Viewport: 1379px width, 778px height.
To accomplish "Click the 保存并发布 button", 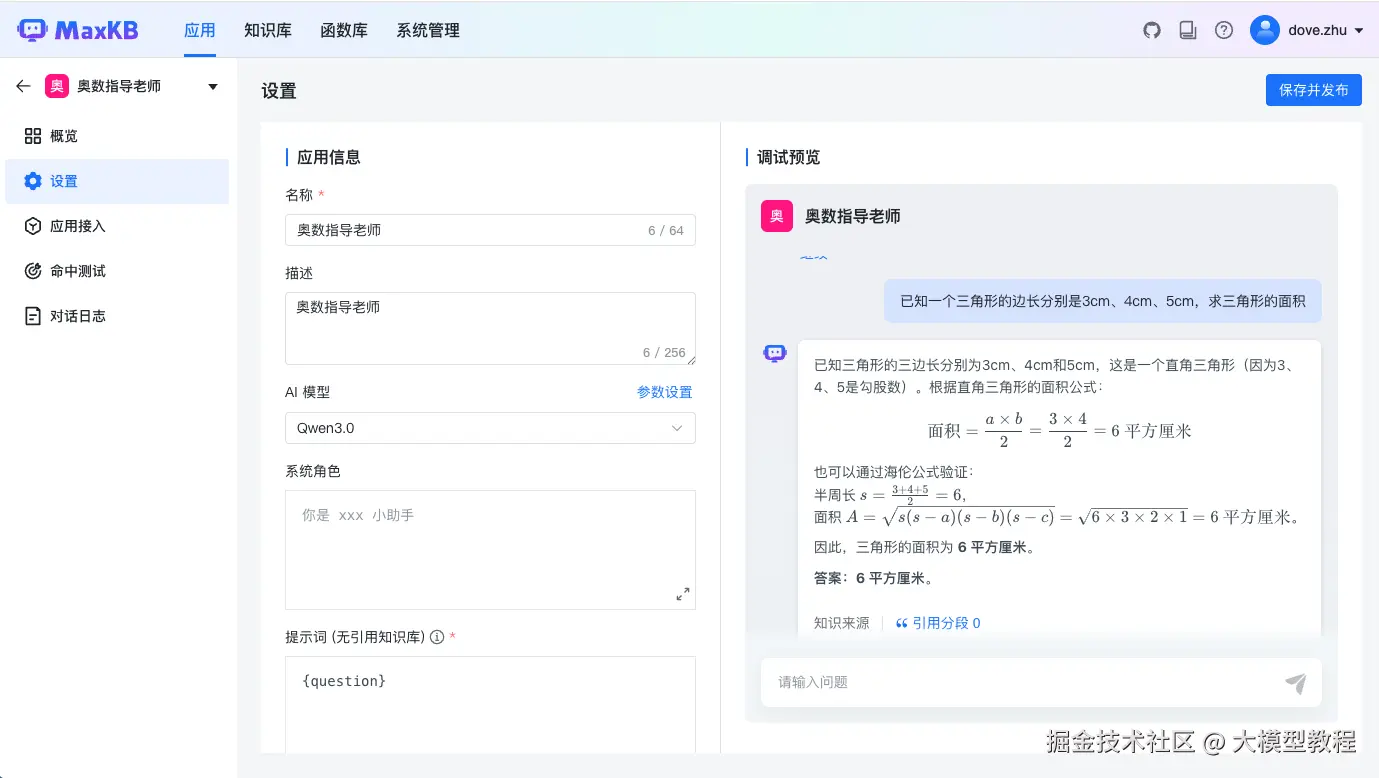I will [1313, 90].
